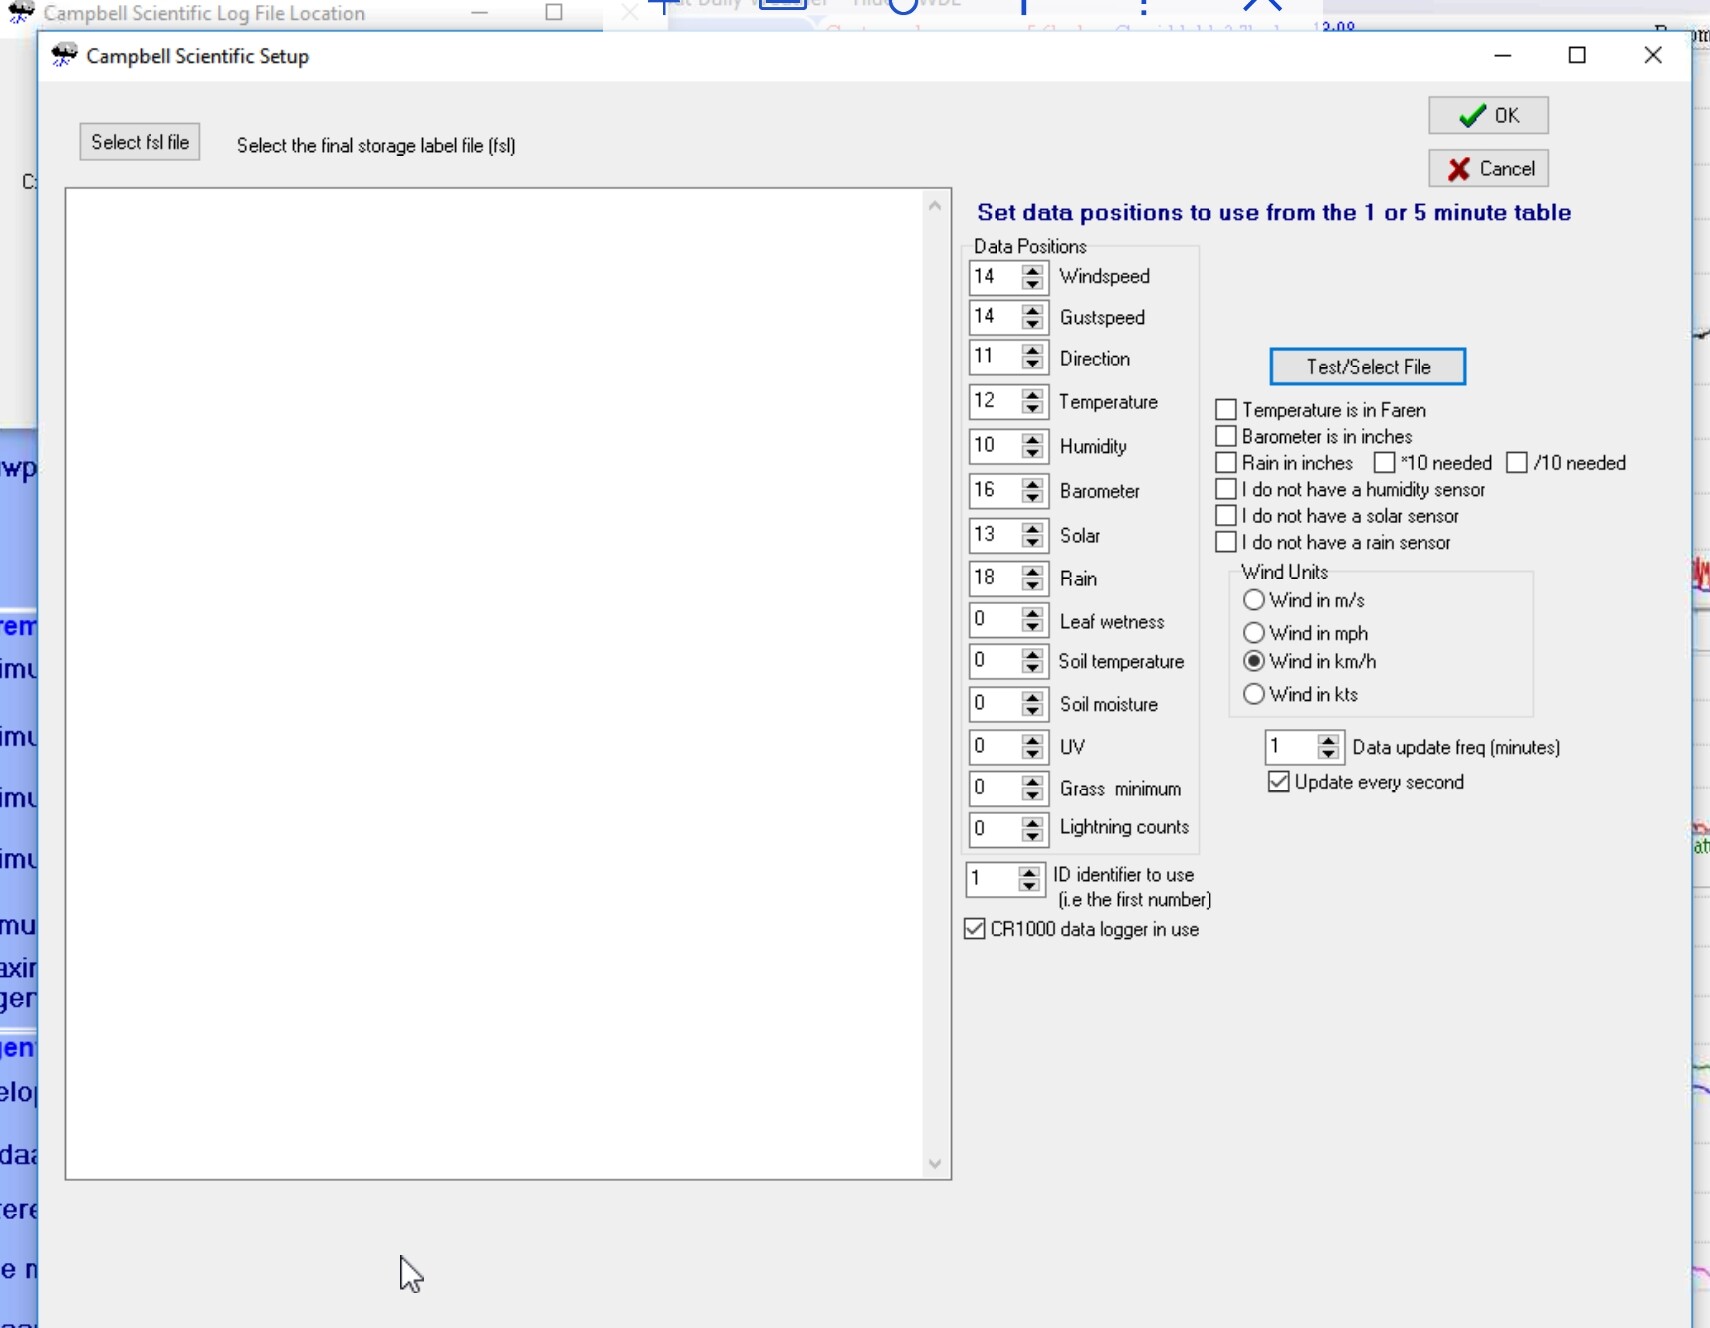Click the Humidity position stepper arrows
Viewport: 1710px width, 1328px height.
click(x=1033, y=445)
